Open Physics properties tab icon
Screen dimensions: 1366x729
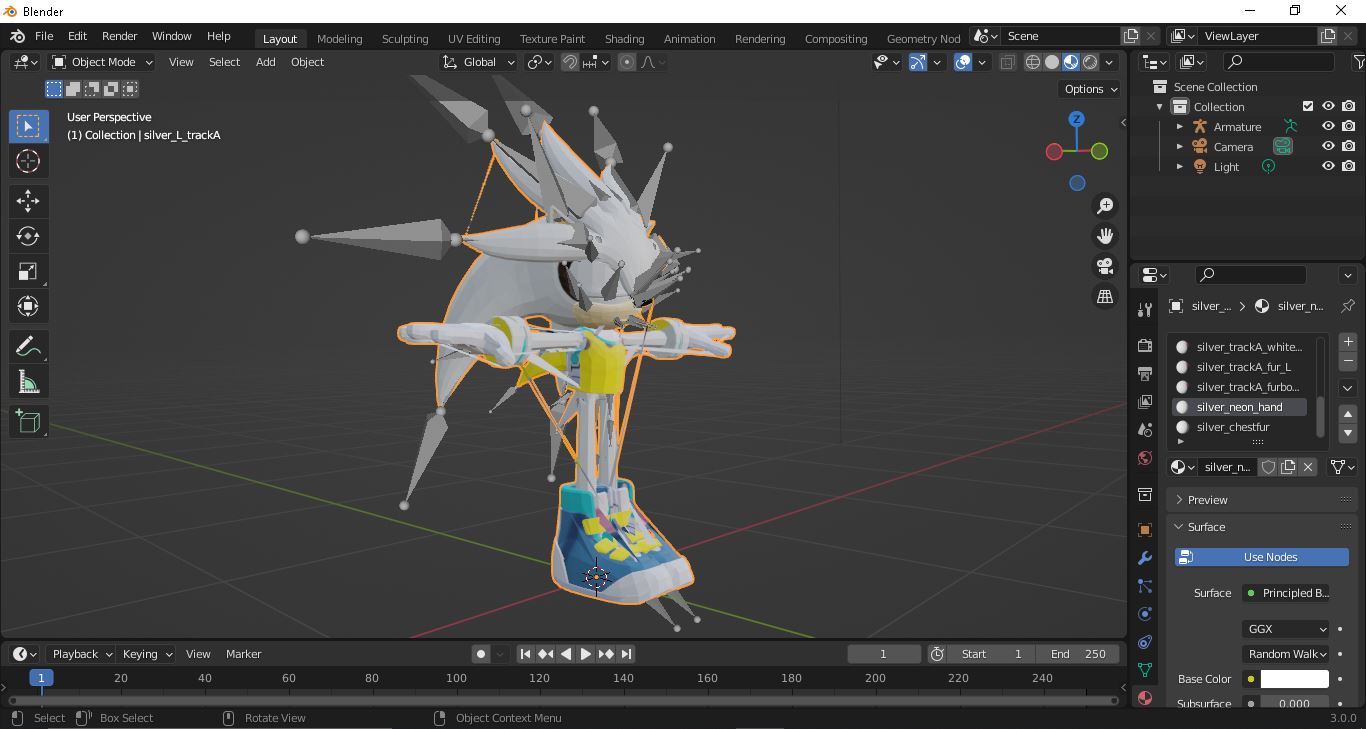point(1145,613)
